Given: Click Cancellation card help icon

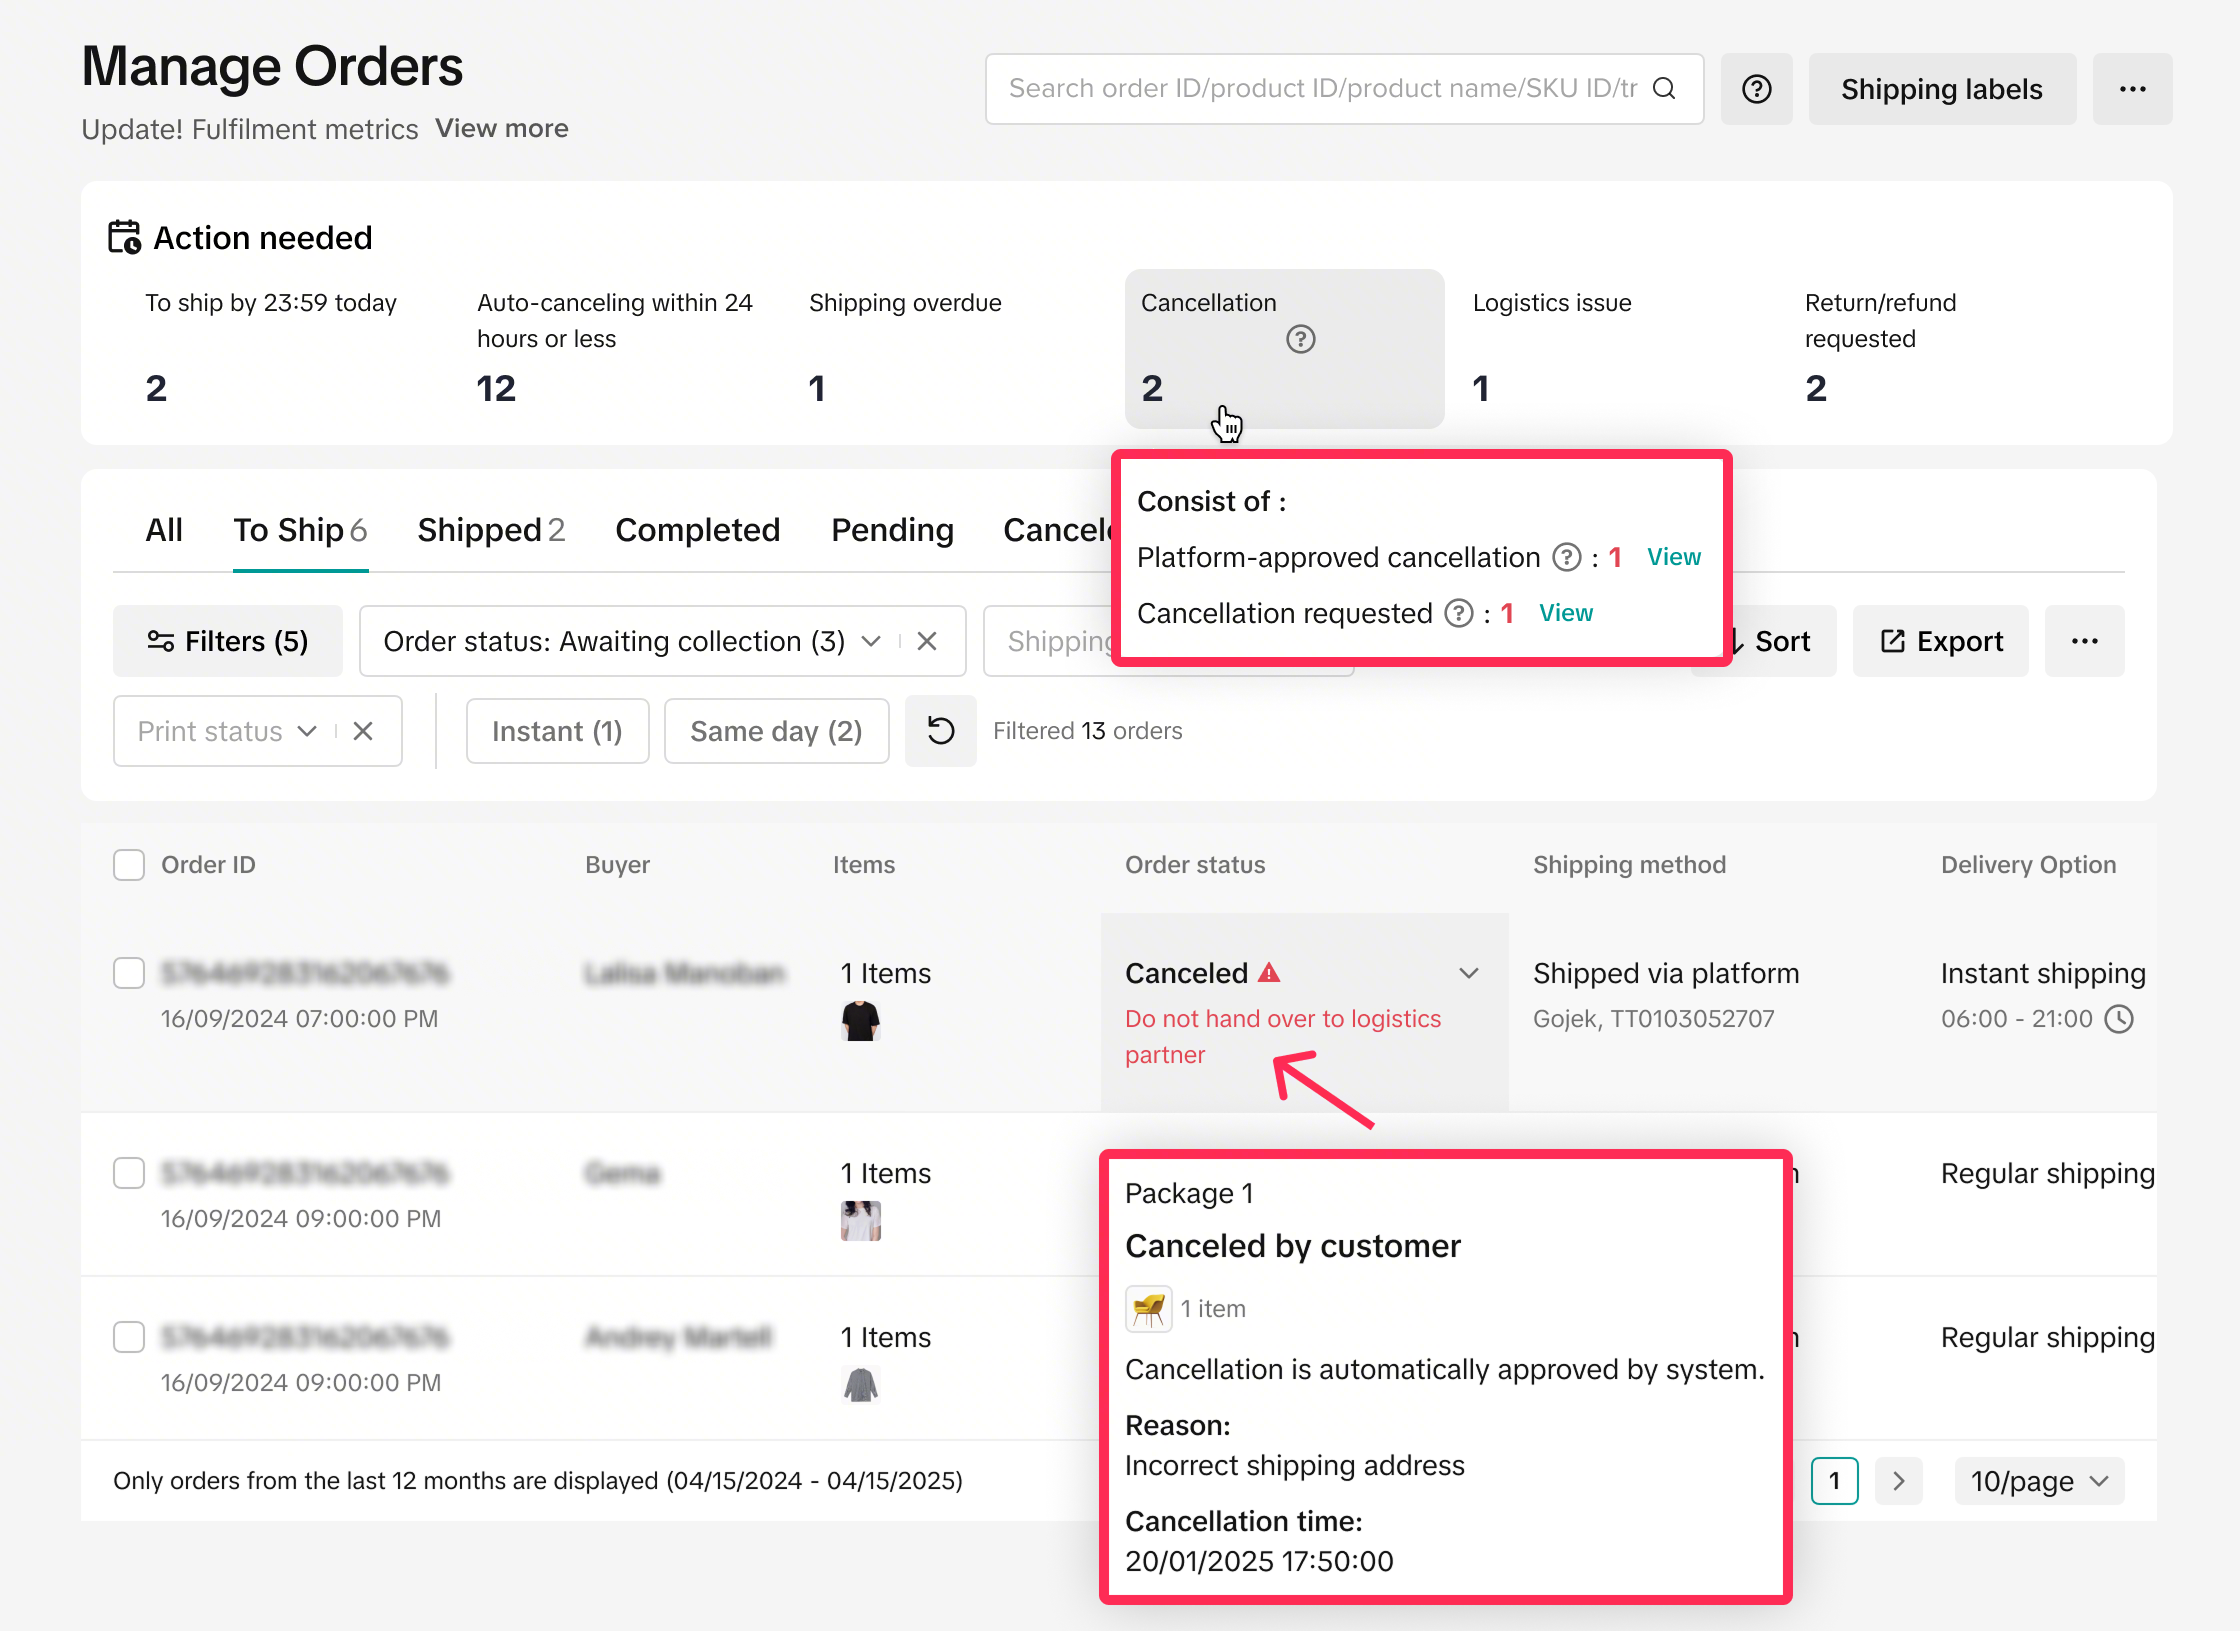Looking at the screenshot, I should 1300,340.
